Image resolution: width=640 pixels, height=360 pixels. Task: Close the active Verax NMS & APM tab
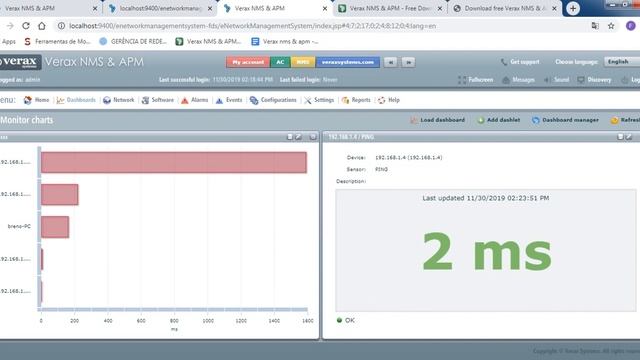[x=325, y=8]
